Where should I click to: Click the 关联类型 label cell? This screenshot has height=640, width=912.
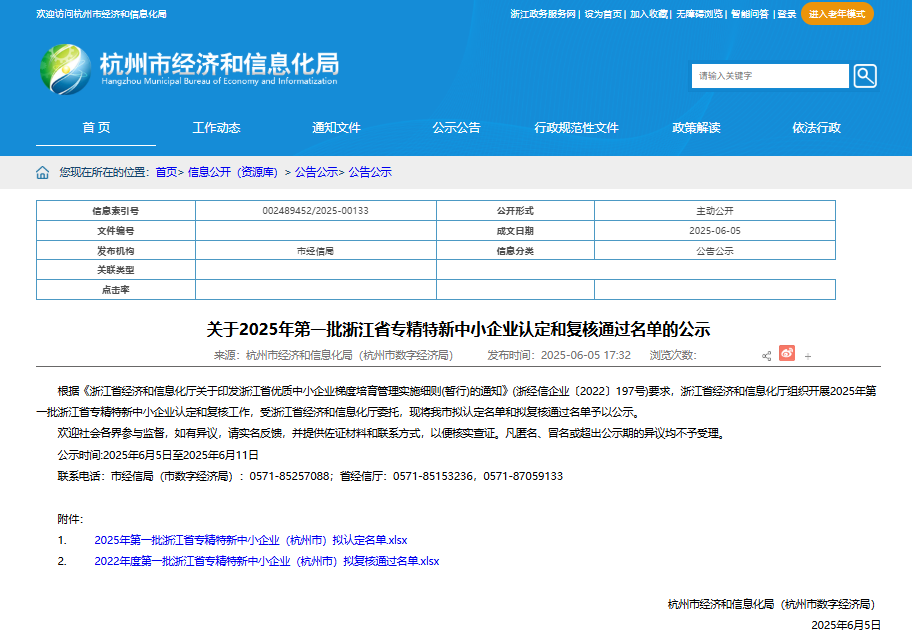tap(116, 270)
